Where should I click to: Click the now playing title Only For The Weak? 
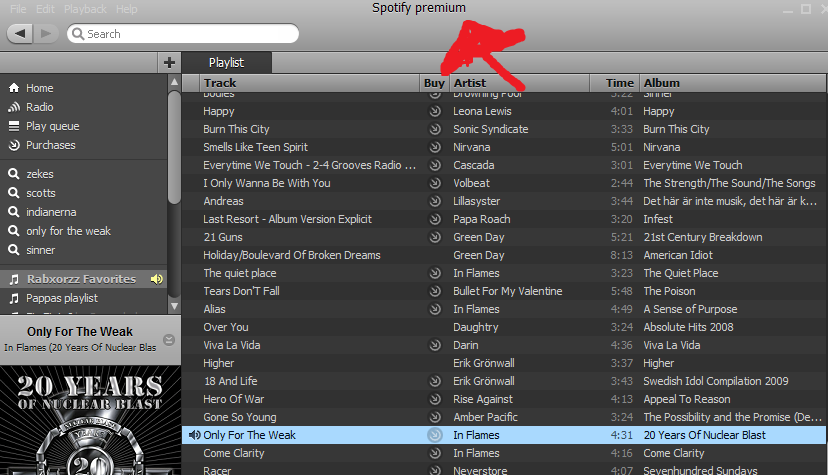[x=80, y=331]
